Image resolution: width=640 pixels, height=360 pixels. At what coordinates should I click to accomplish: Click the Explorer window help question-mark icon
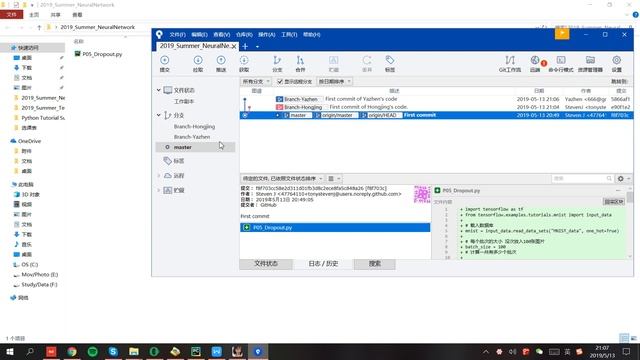636,15
